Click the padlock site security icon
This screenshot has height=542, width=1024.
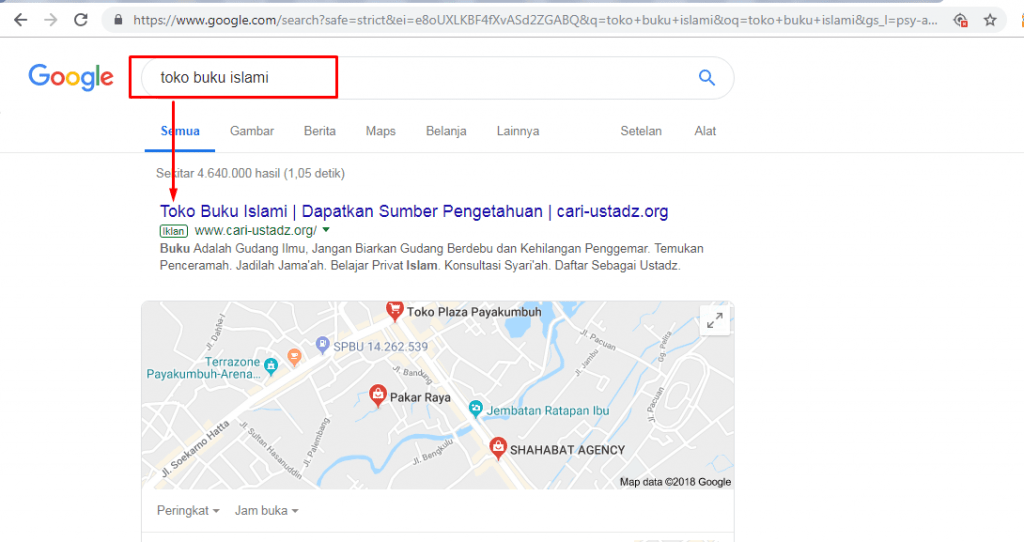[118, 20]
